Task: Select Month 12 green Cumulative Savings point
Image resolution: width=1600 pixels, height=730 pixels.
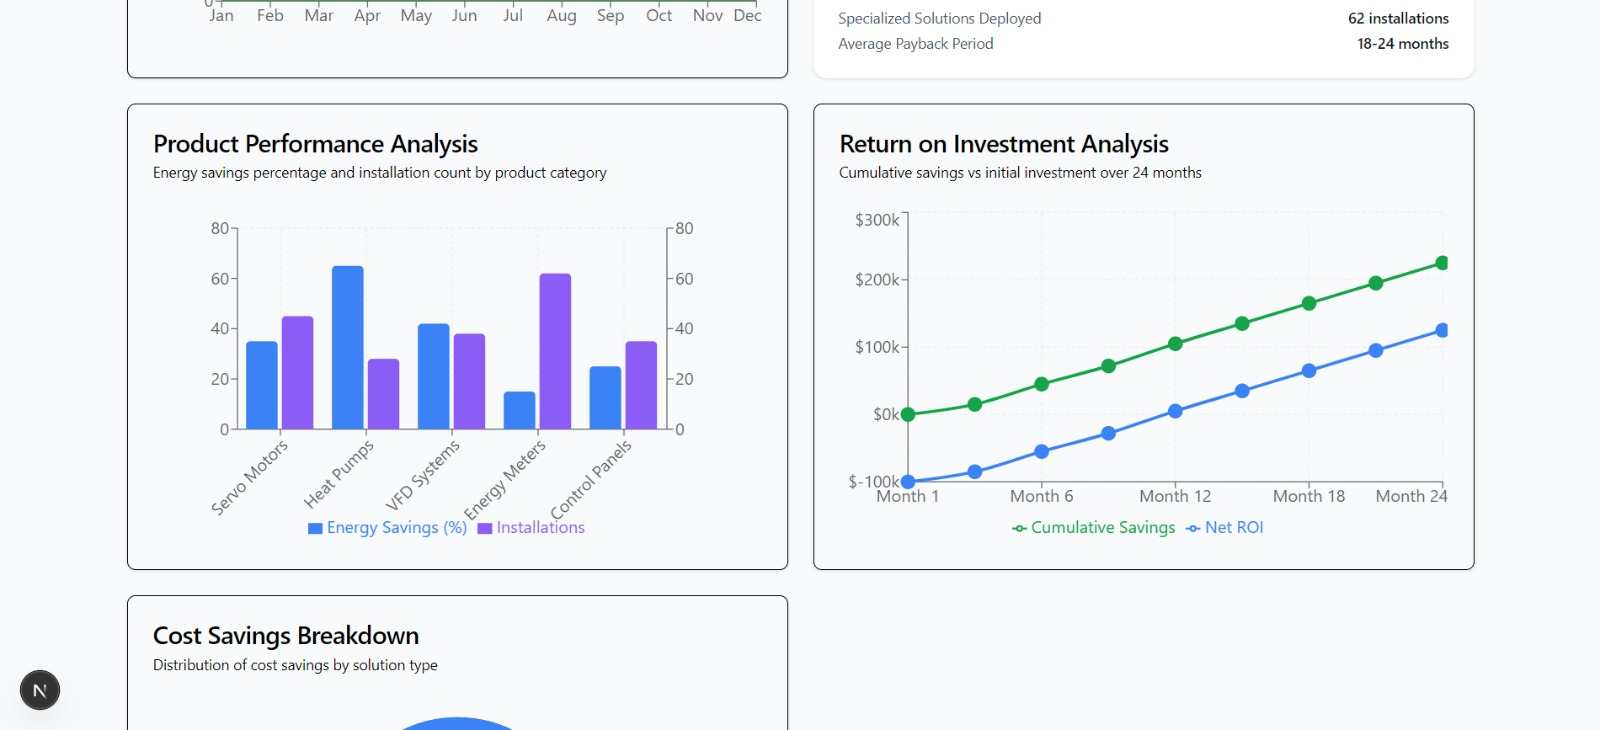Action: click(1175, 344)
